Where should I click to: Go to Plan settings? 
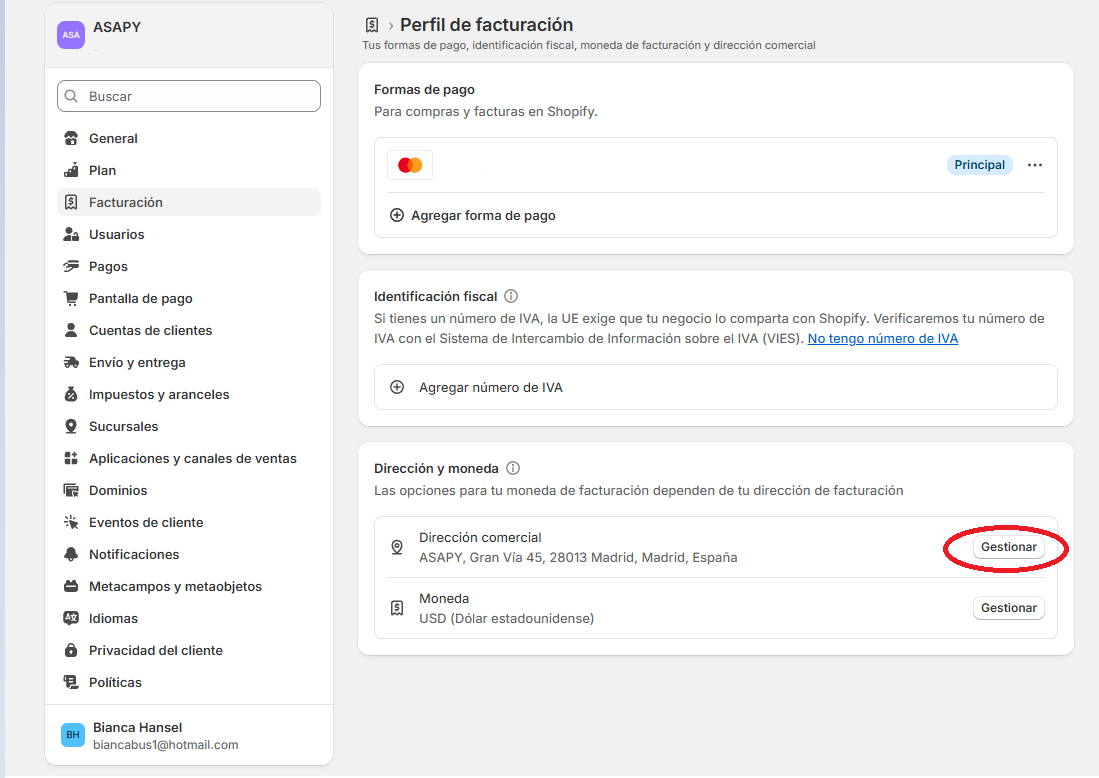tap(189, 170)
